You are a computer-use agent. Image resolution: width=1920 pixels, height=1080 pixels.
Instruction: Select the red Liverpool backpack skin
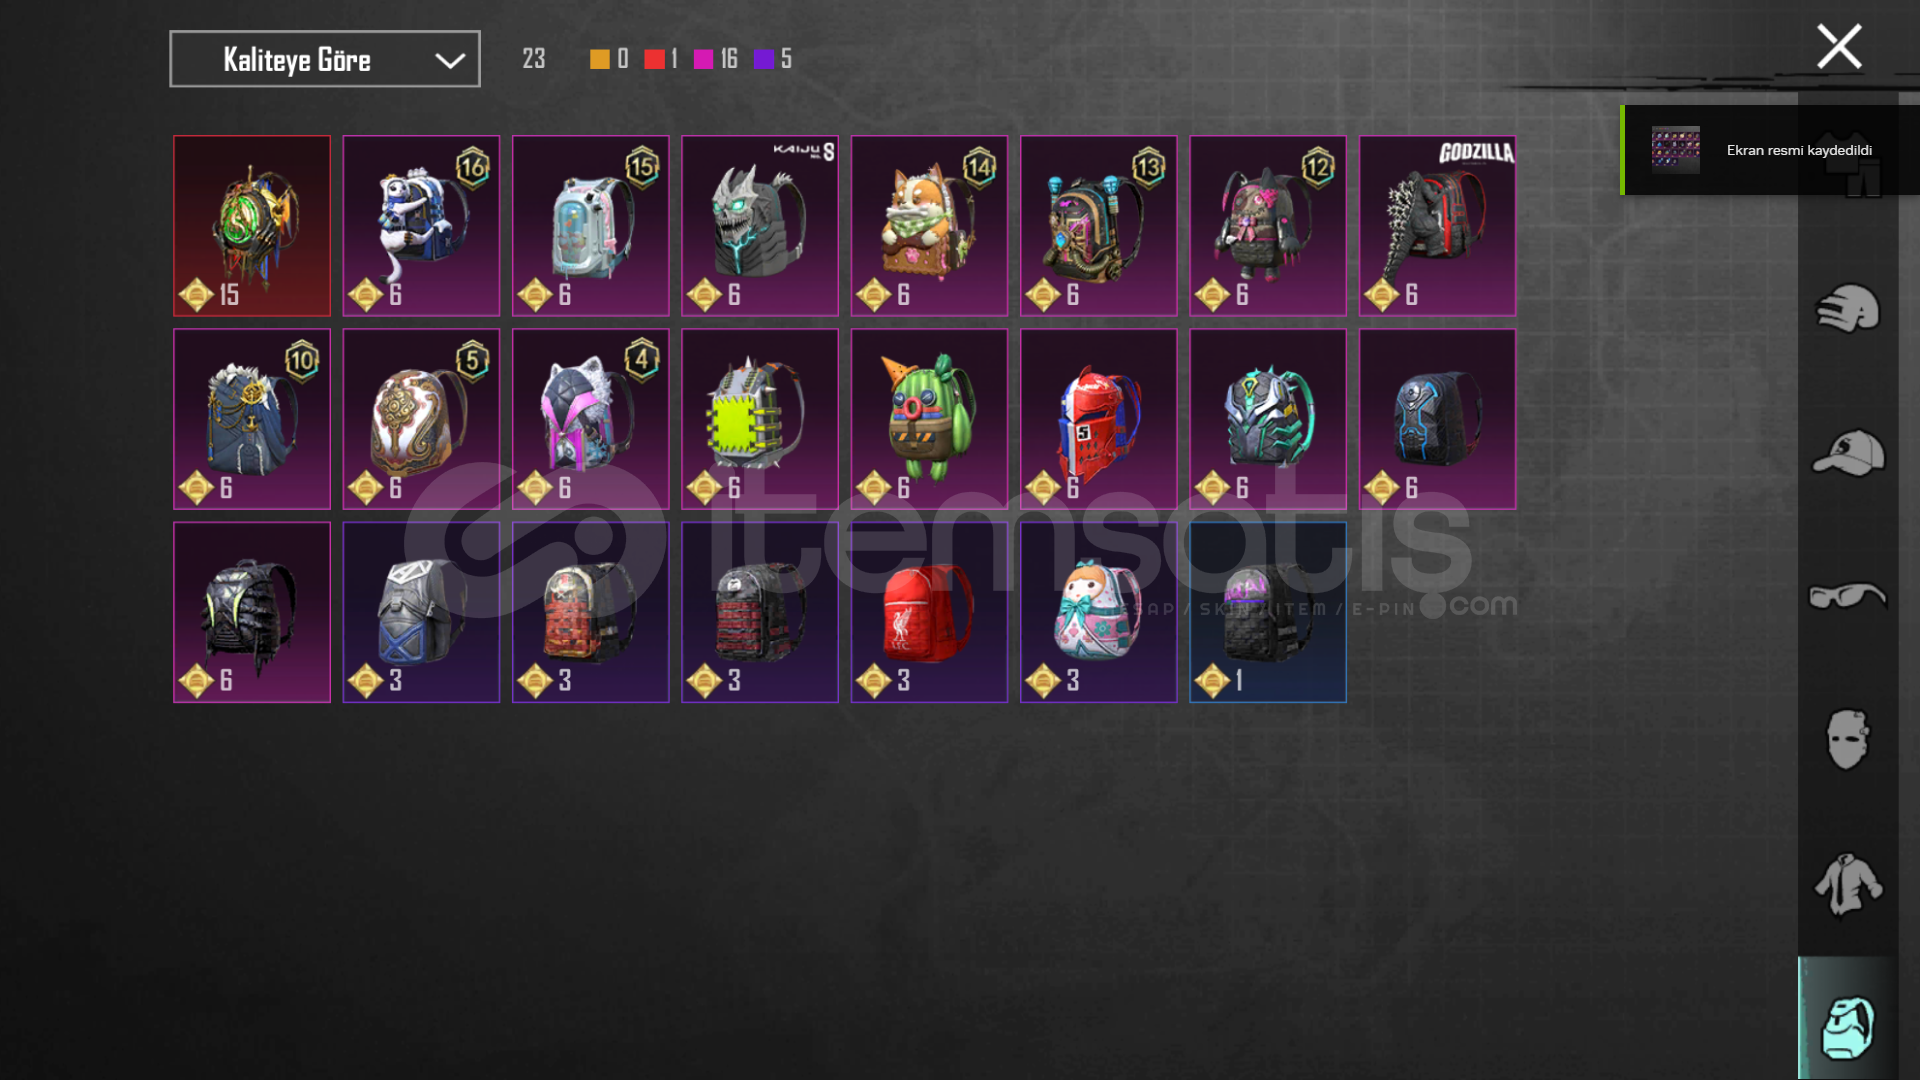[929, 612]
